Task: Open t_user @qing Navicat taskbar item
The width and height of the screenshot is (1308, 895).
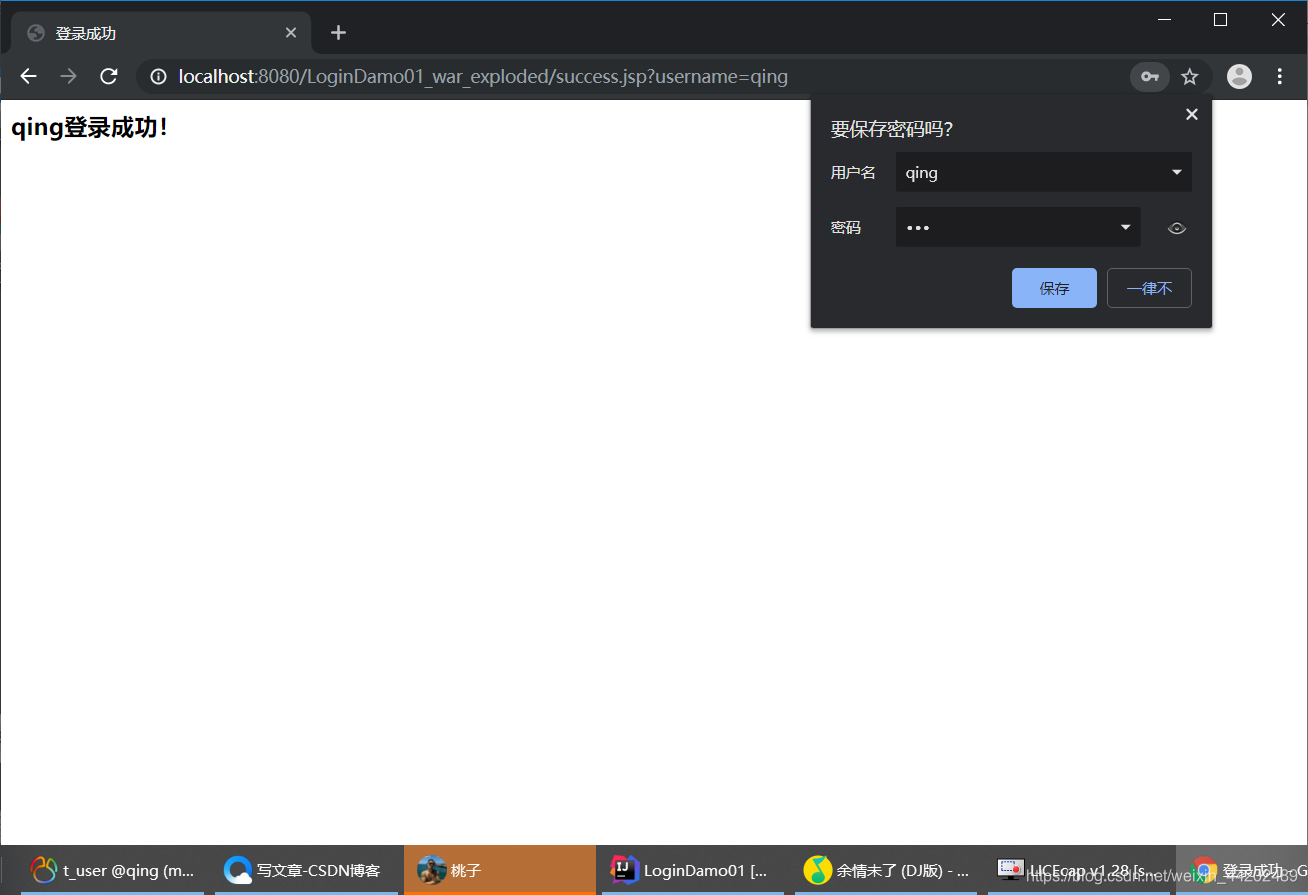Action: [x=112, y=870]
